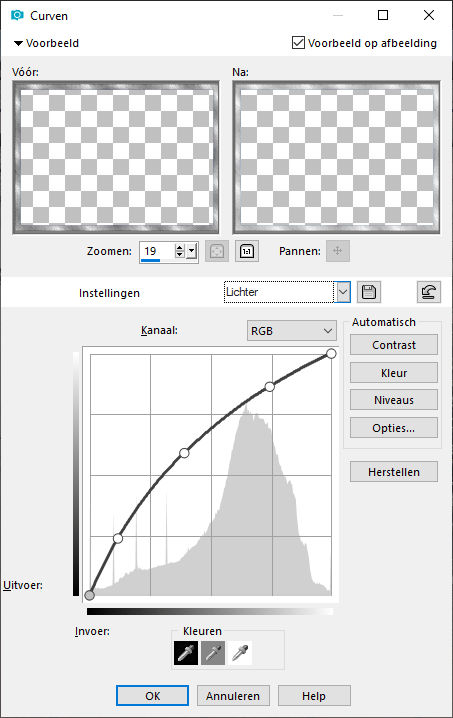
Task: Open the Opties... dialog button
Action: (x=394, y=428)
